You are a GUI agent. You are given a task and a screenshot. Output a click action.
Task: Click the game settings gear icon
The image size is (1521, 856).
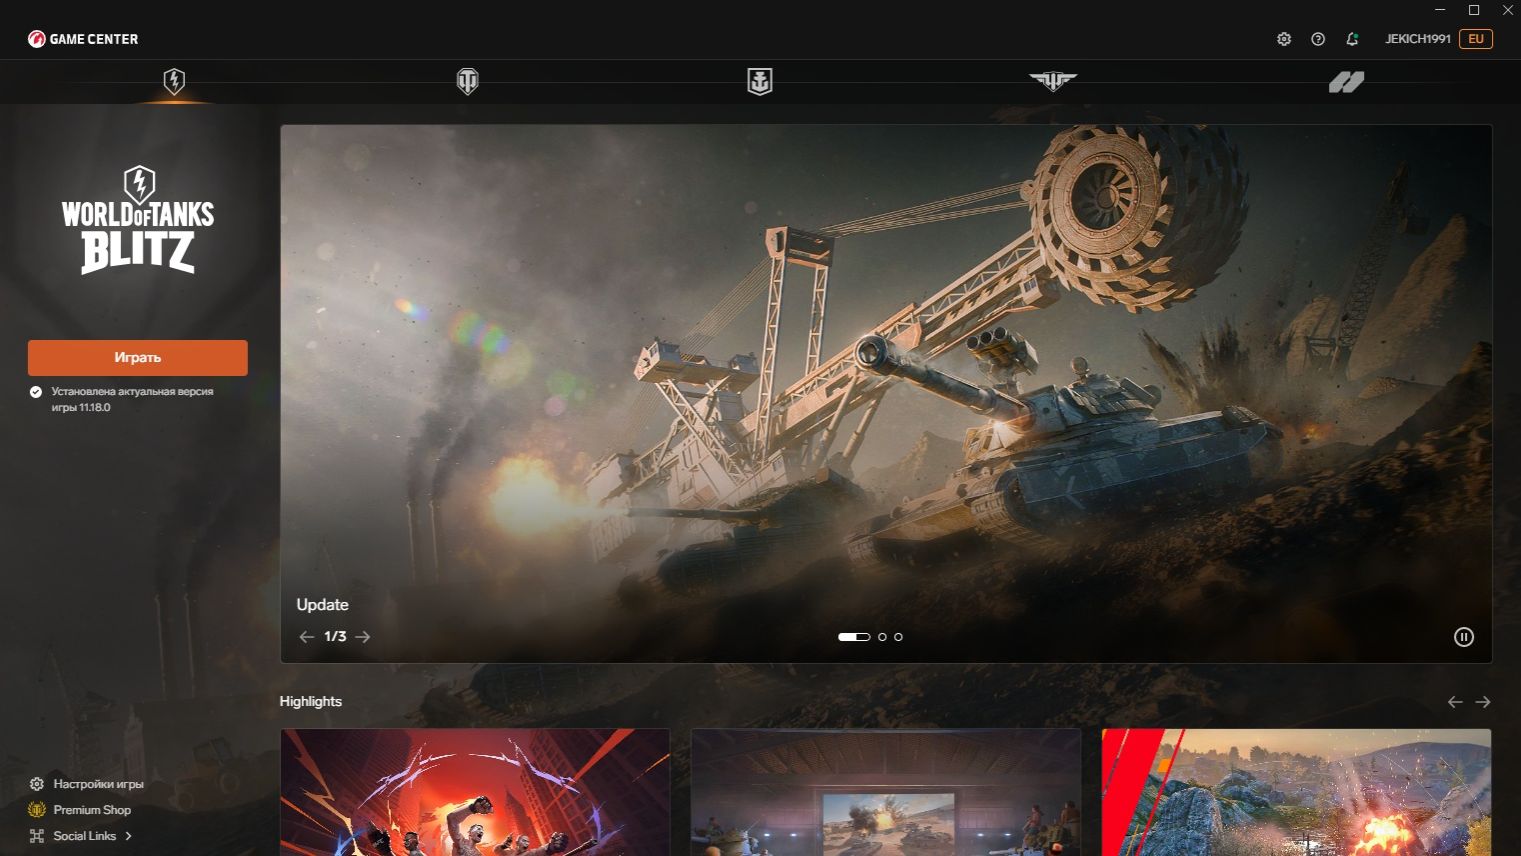(37, 784)
